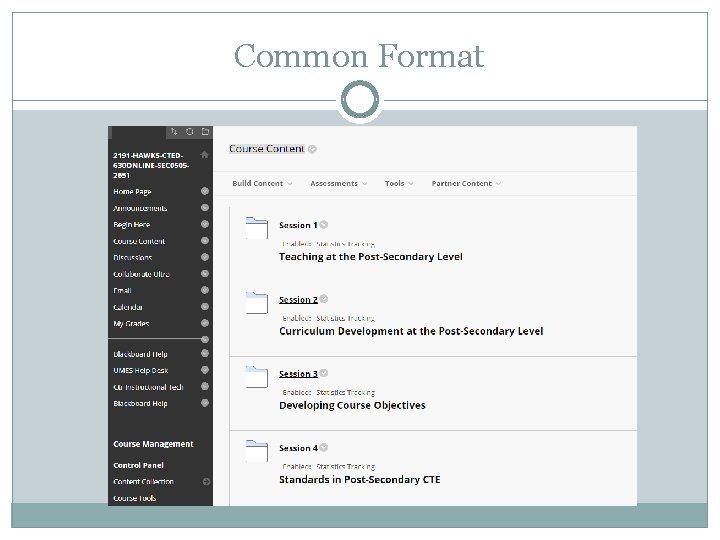
Task: Select Course Content in course menu
Action: pyautogui.click(x=139, y=241)
